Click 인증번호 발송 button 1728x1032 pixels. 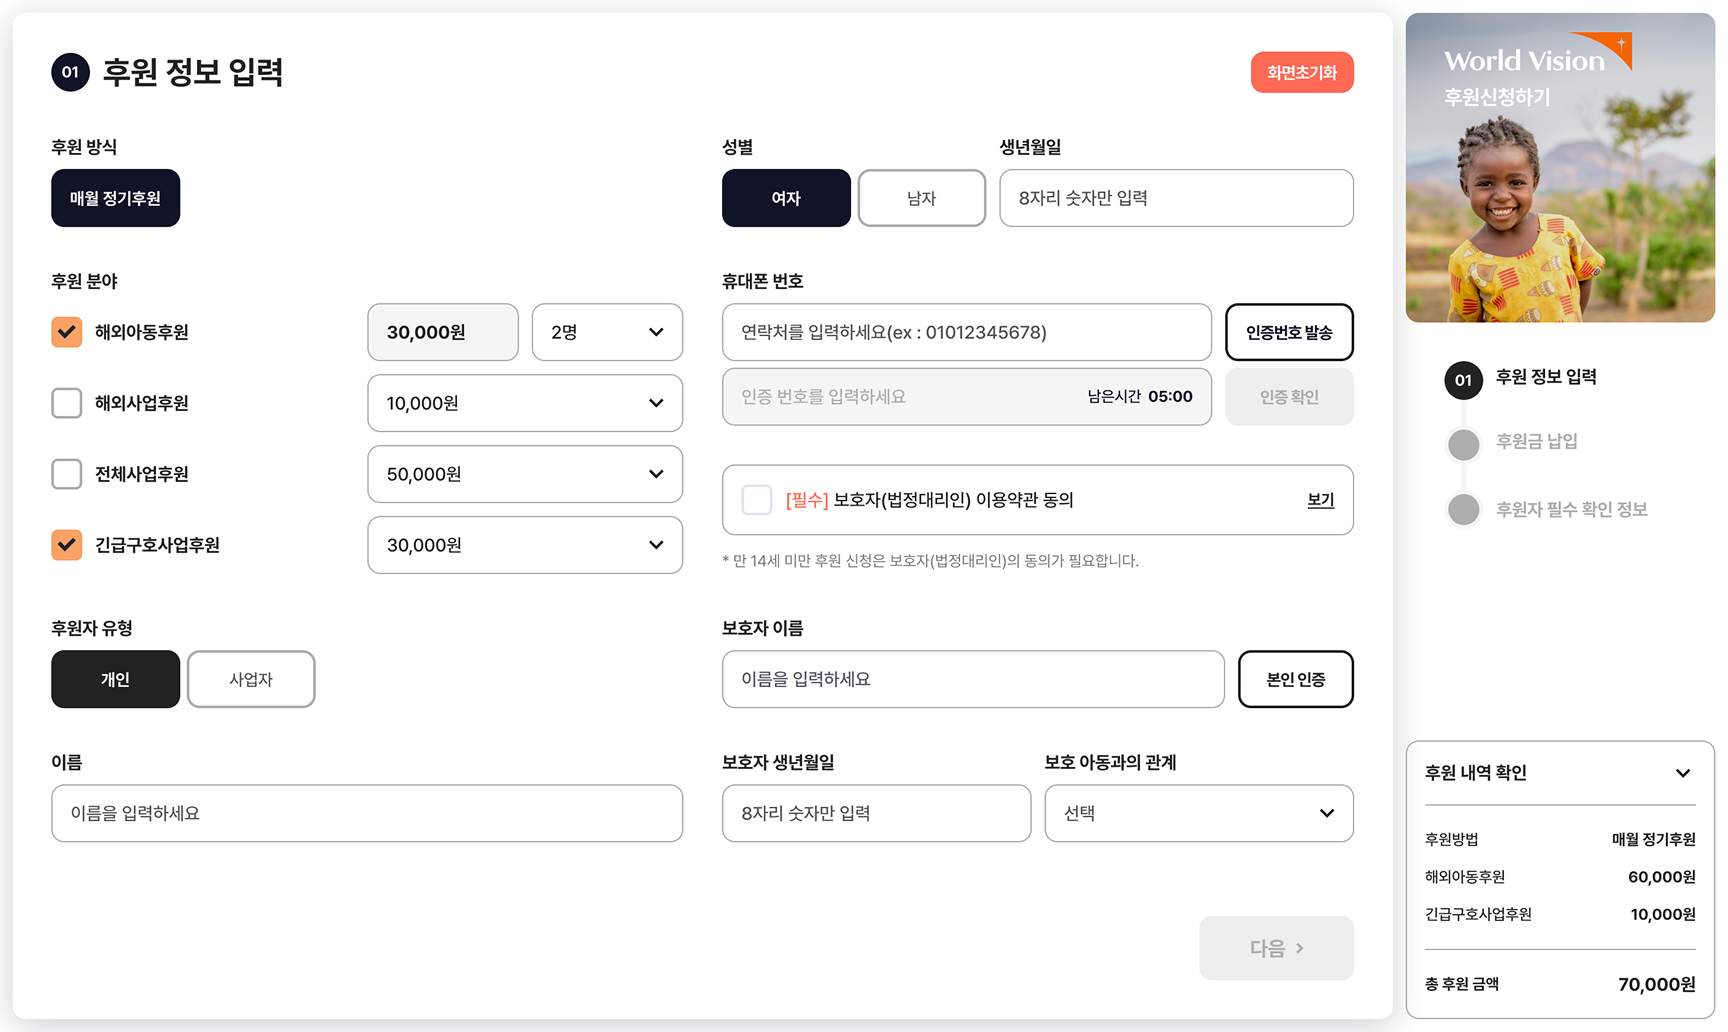click(x=1289, y=332)
